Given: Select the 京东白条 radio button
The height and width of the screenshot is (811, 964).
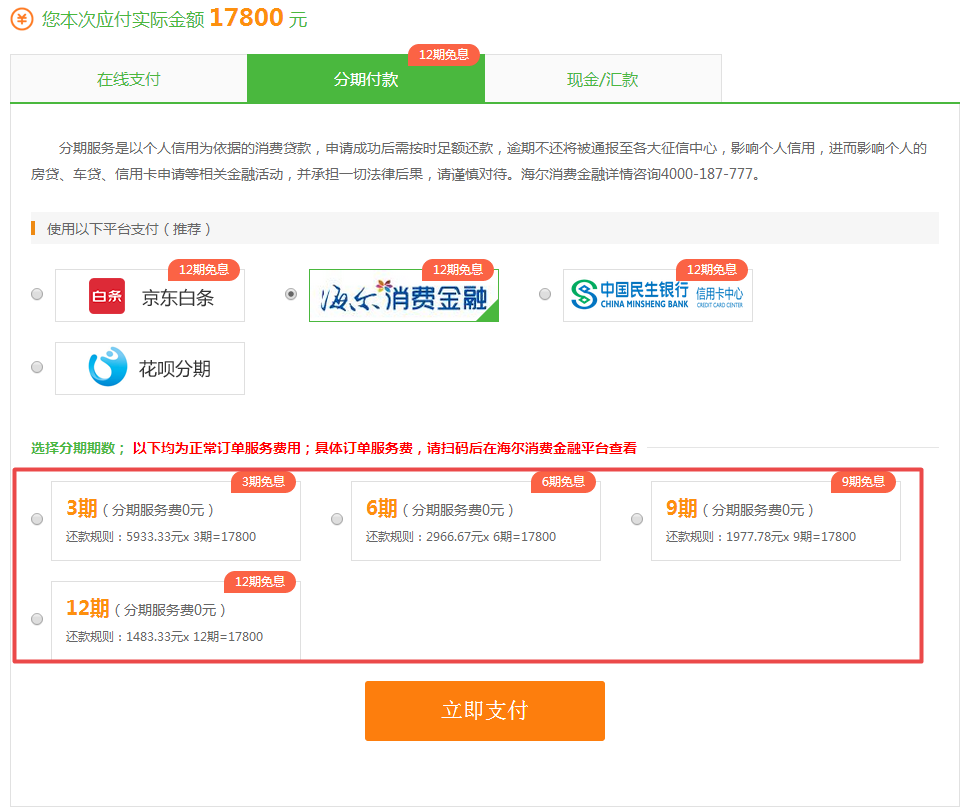Looking at the screenshot, I should 37,294.
